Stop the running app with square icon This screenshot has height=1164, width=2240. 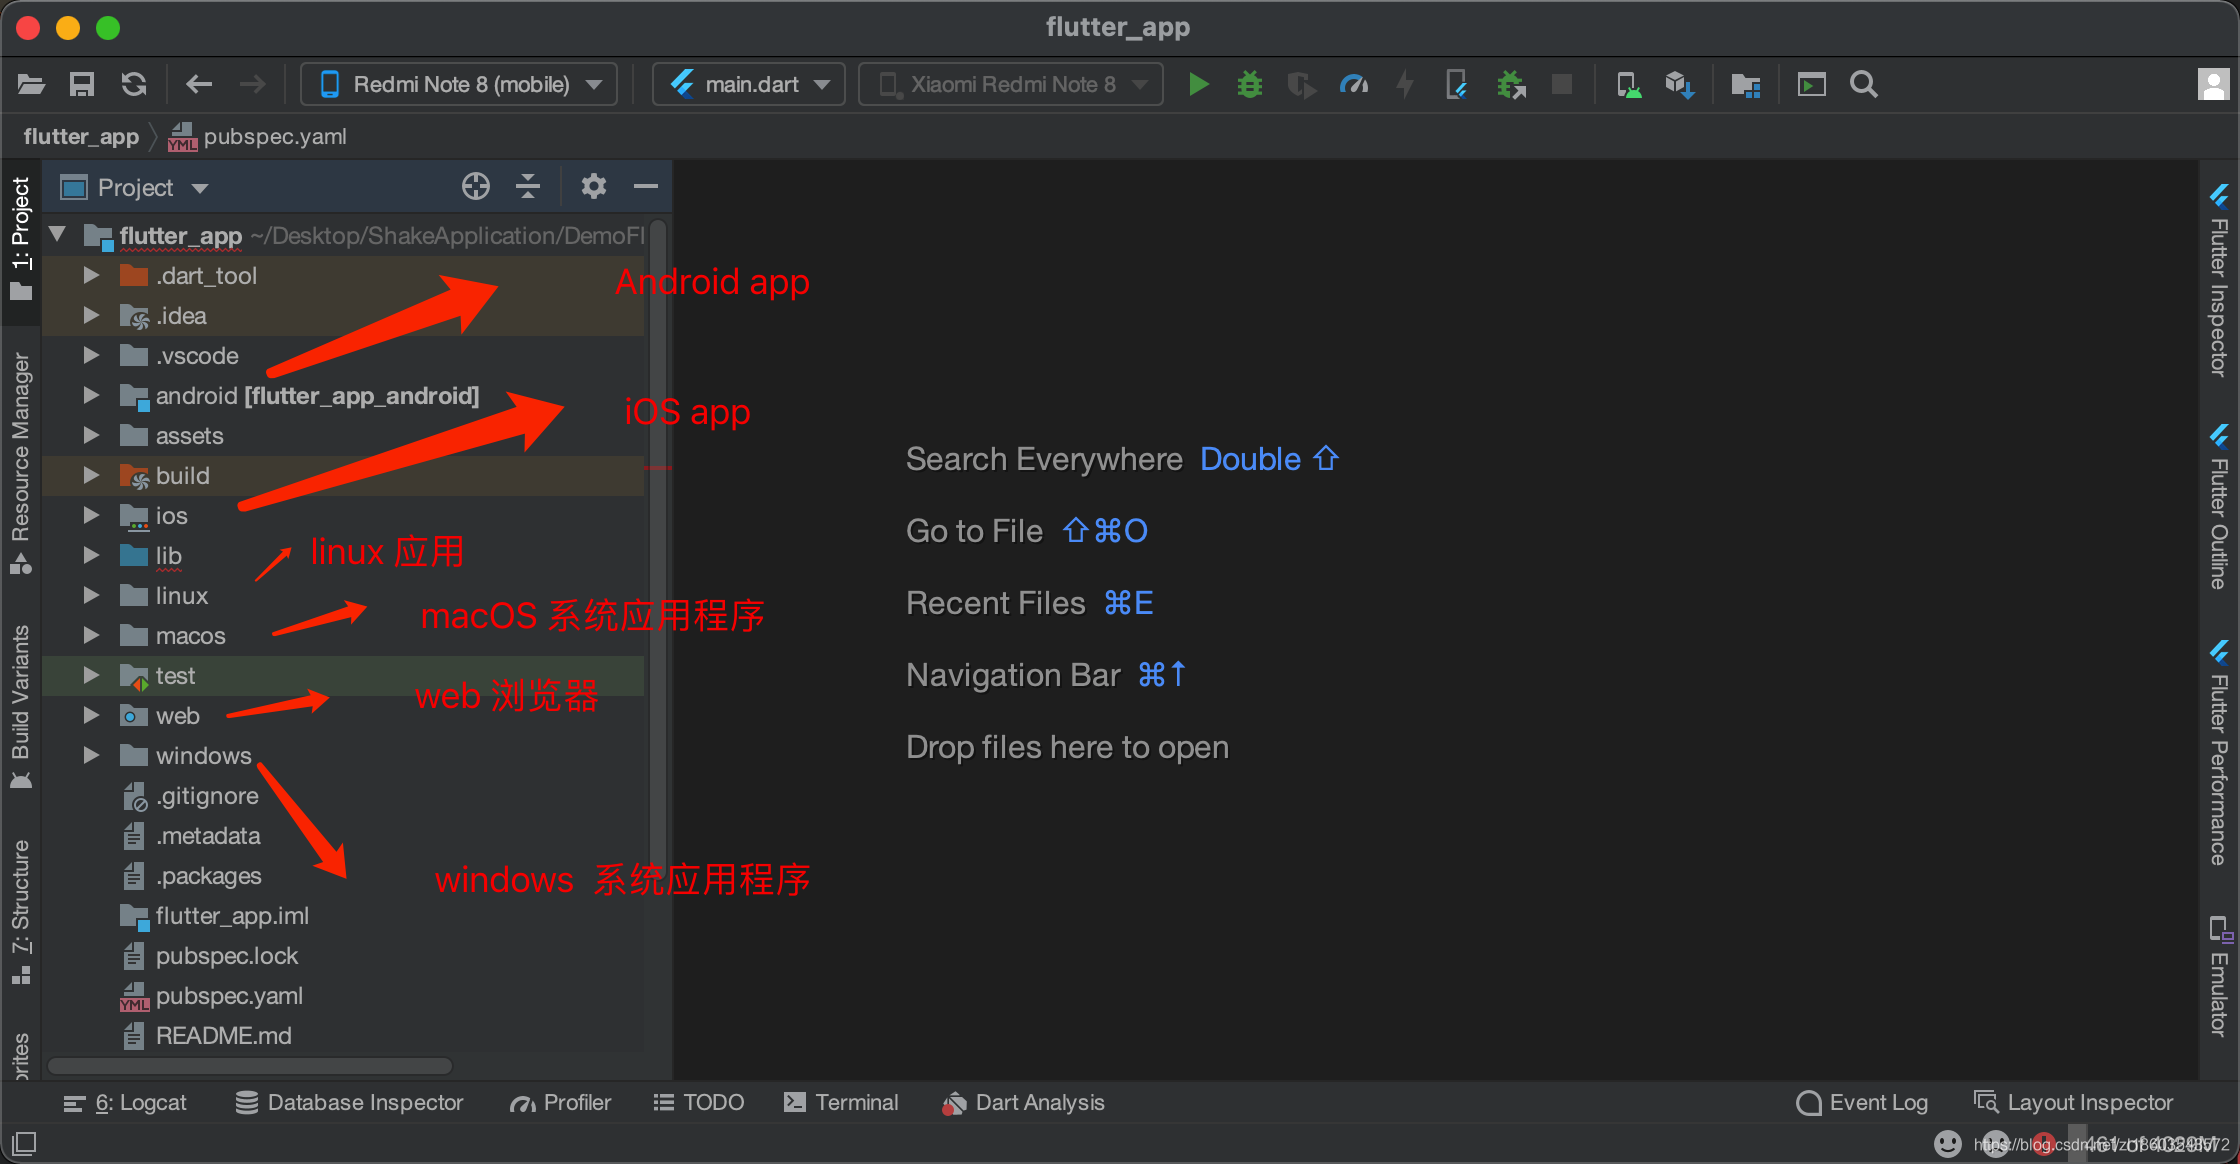click(1562, 84)
